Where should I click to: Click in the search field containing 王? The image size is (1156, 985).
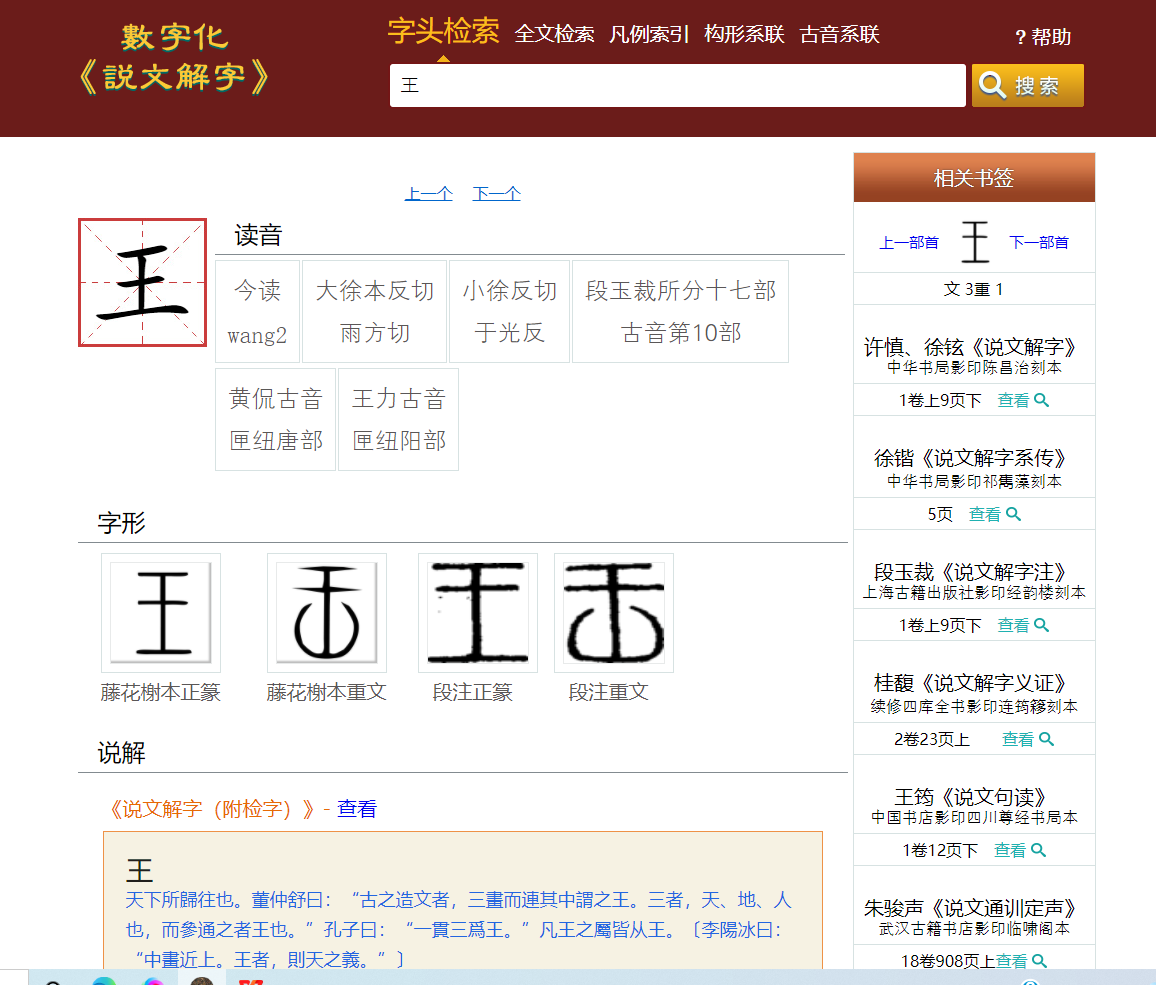point(677,86)
